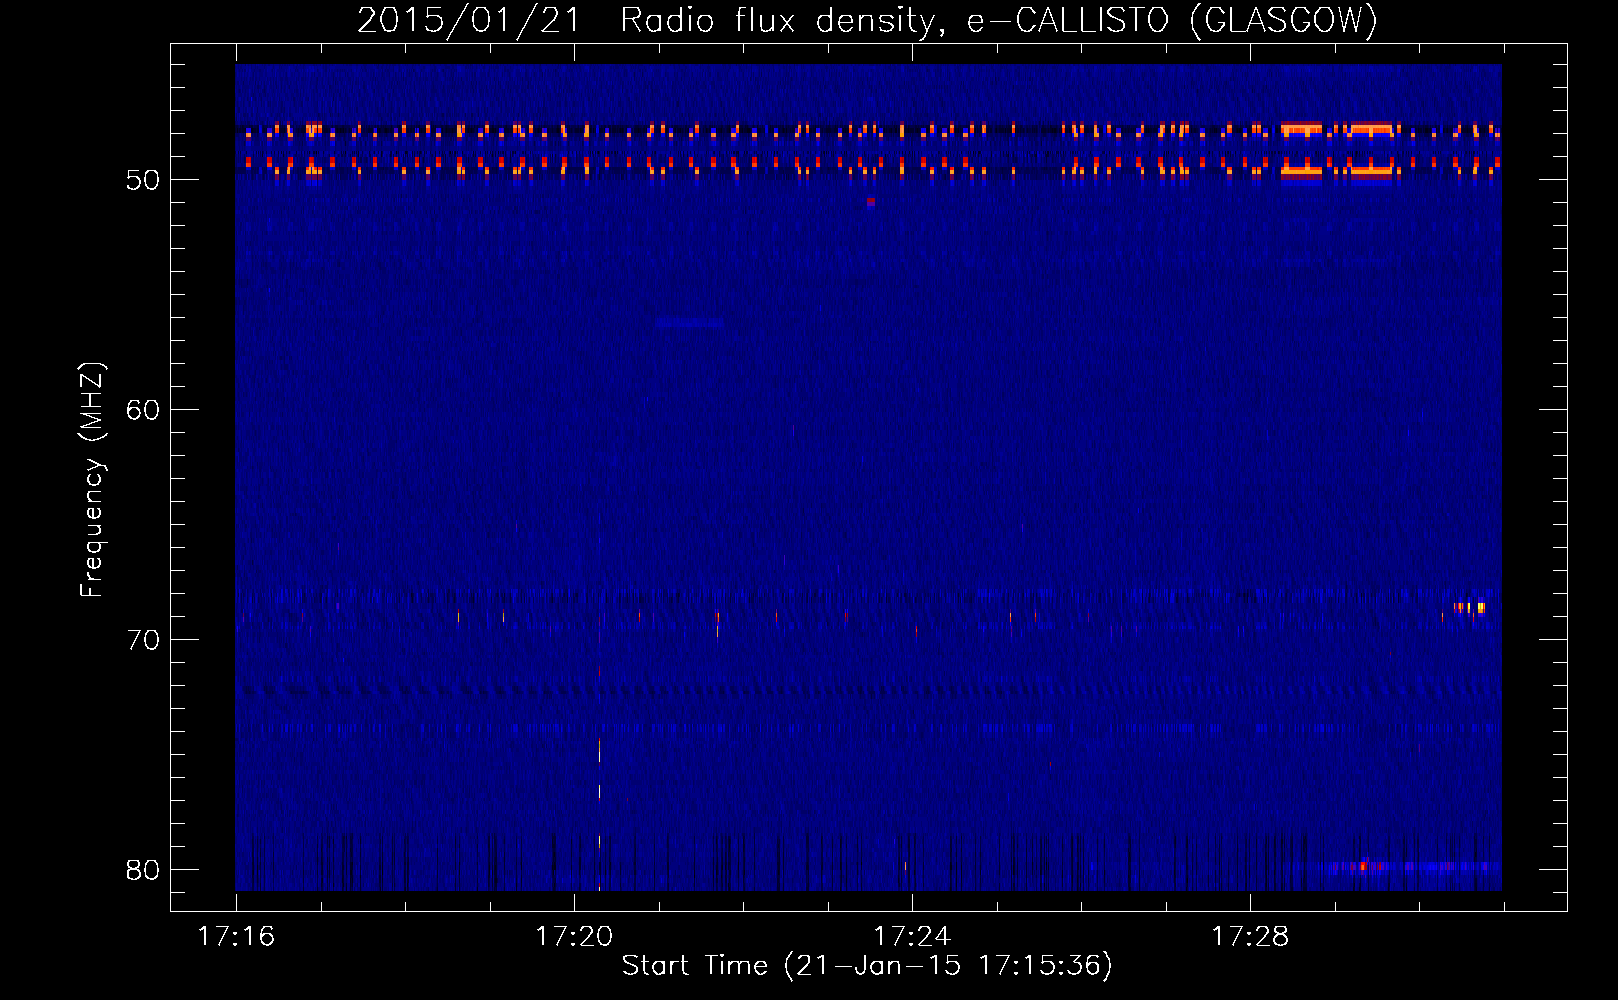Viewport: 1618px width, 1000px height.
Task: Click the 80 frequency tick label
Action: point(143,870)
